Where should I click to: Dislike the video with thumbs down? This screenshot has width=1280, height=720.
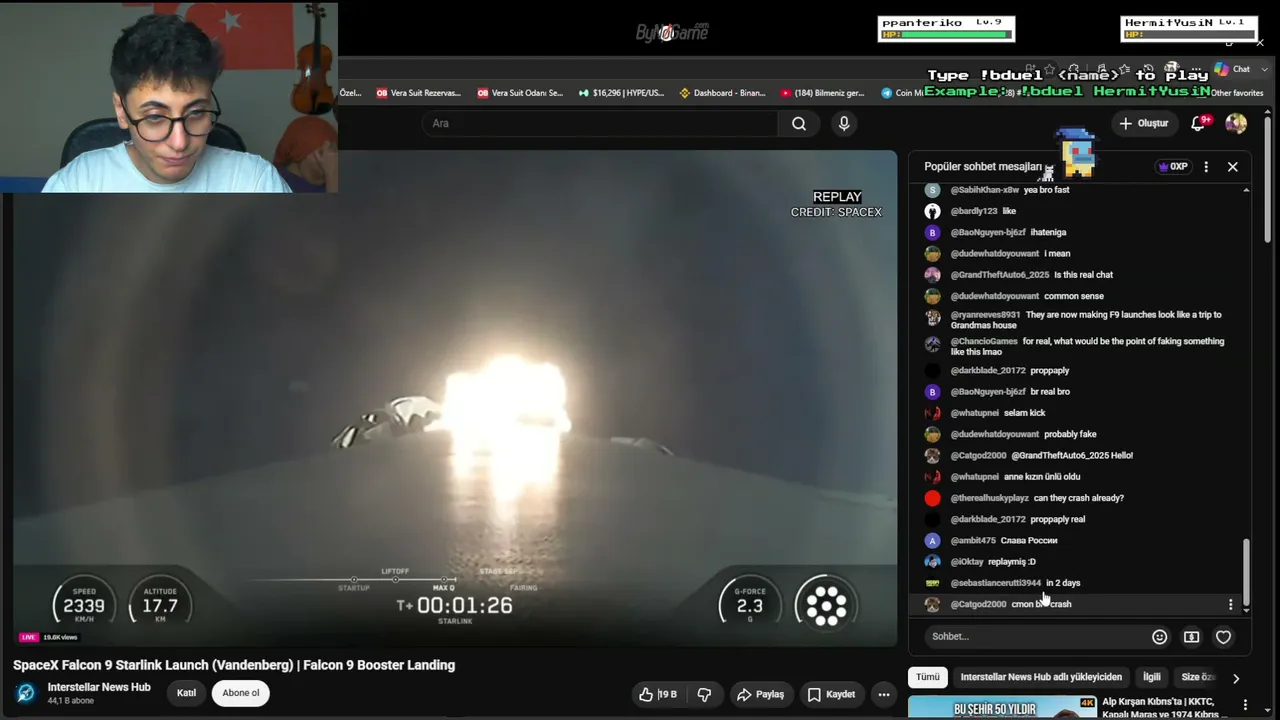point(704,694)
